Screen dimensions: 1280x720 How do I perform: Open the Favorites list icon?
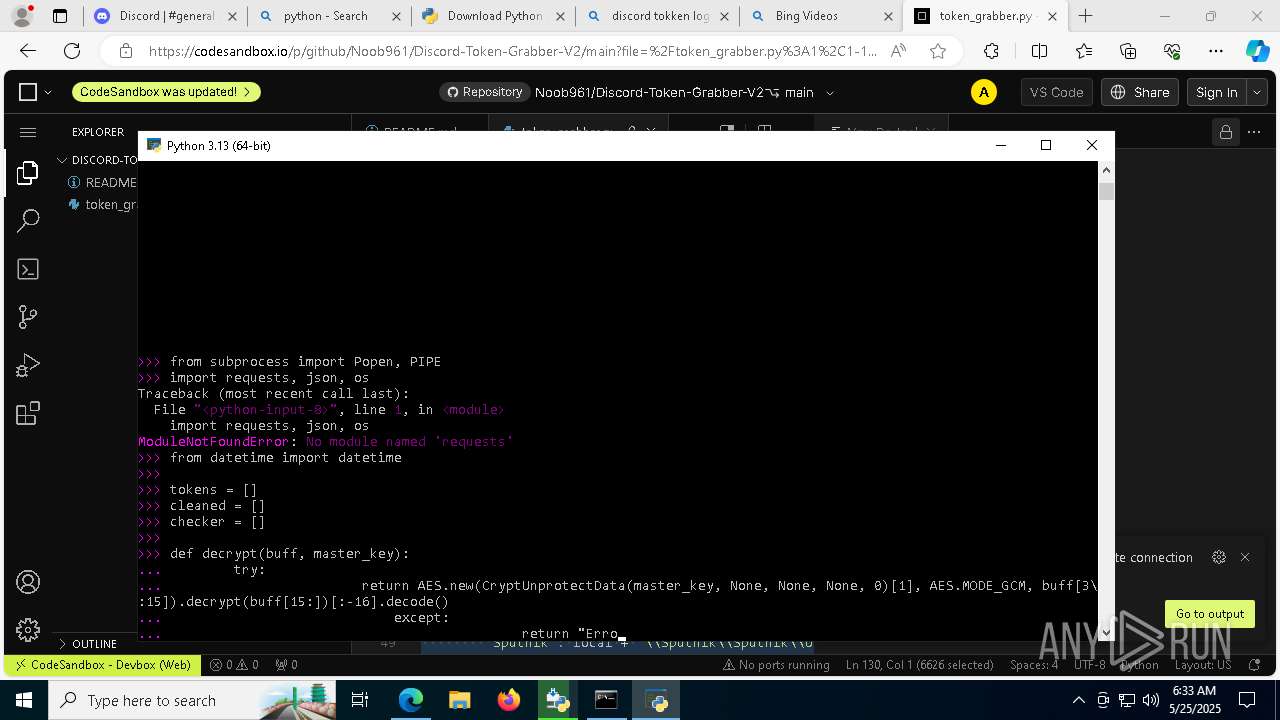click(1084, 51)
